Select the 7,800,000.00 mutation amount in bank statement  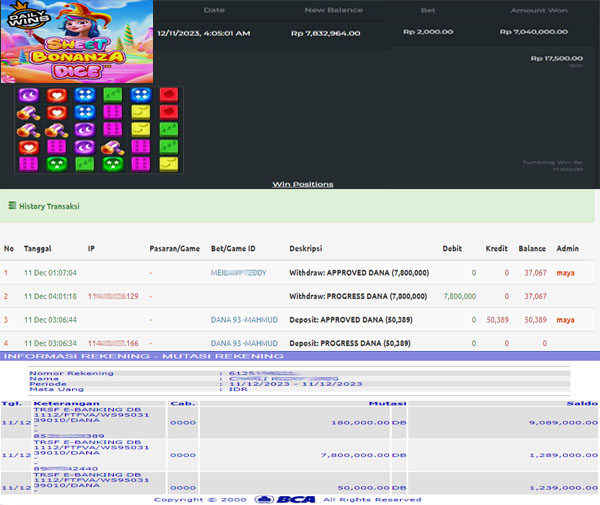355,455
